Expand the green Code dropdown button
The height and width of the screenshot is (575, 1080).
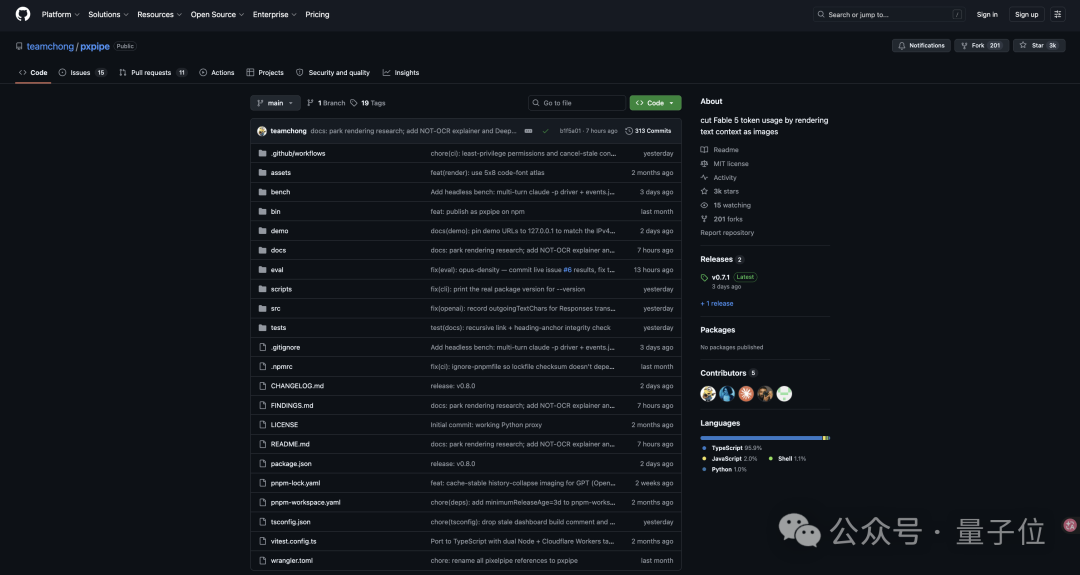click(655, 103)
